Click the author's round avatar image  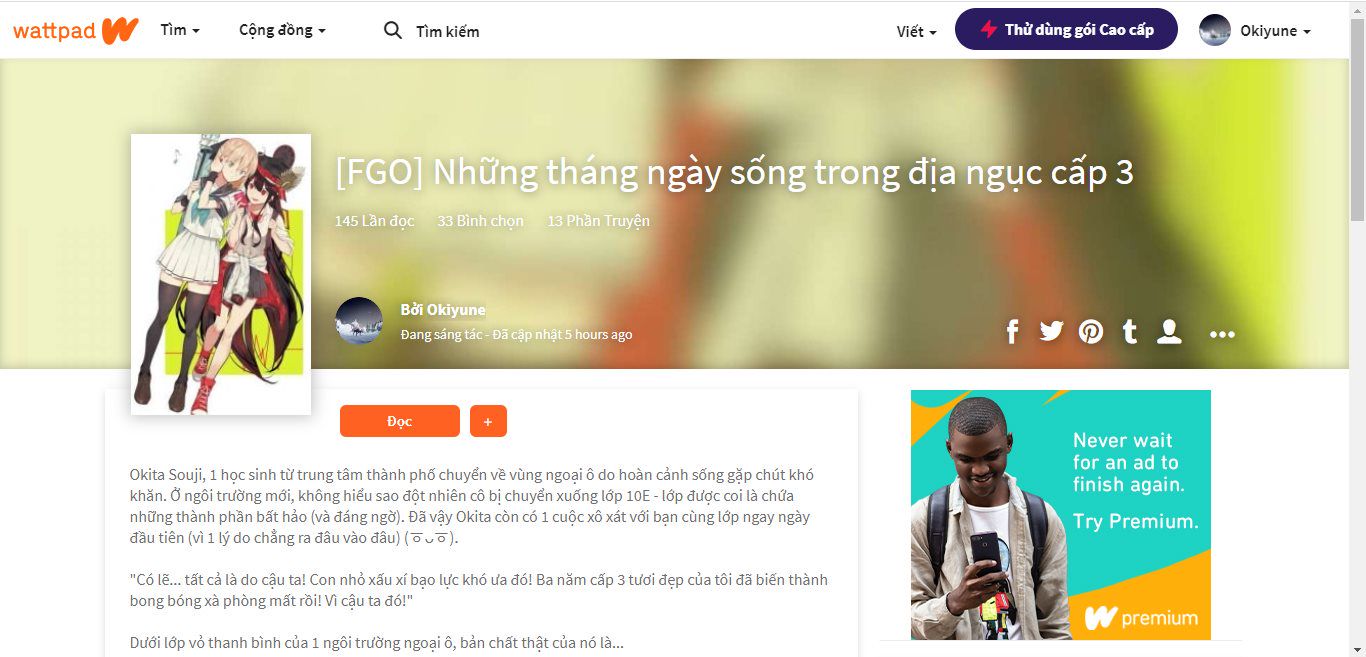tap(359, 321)
